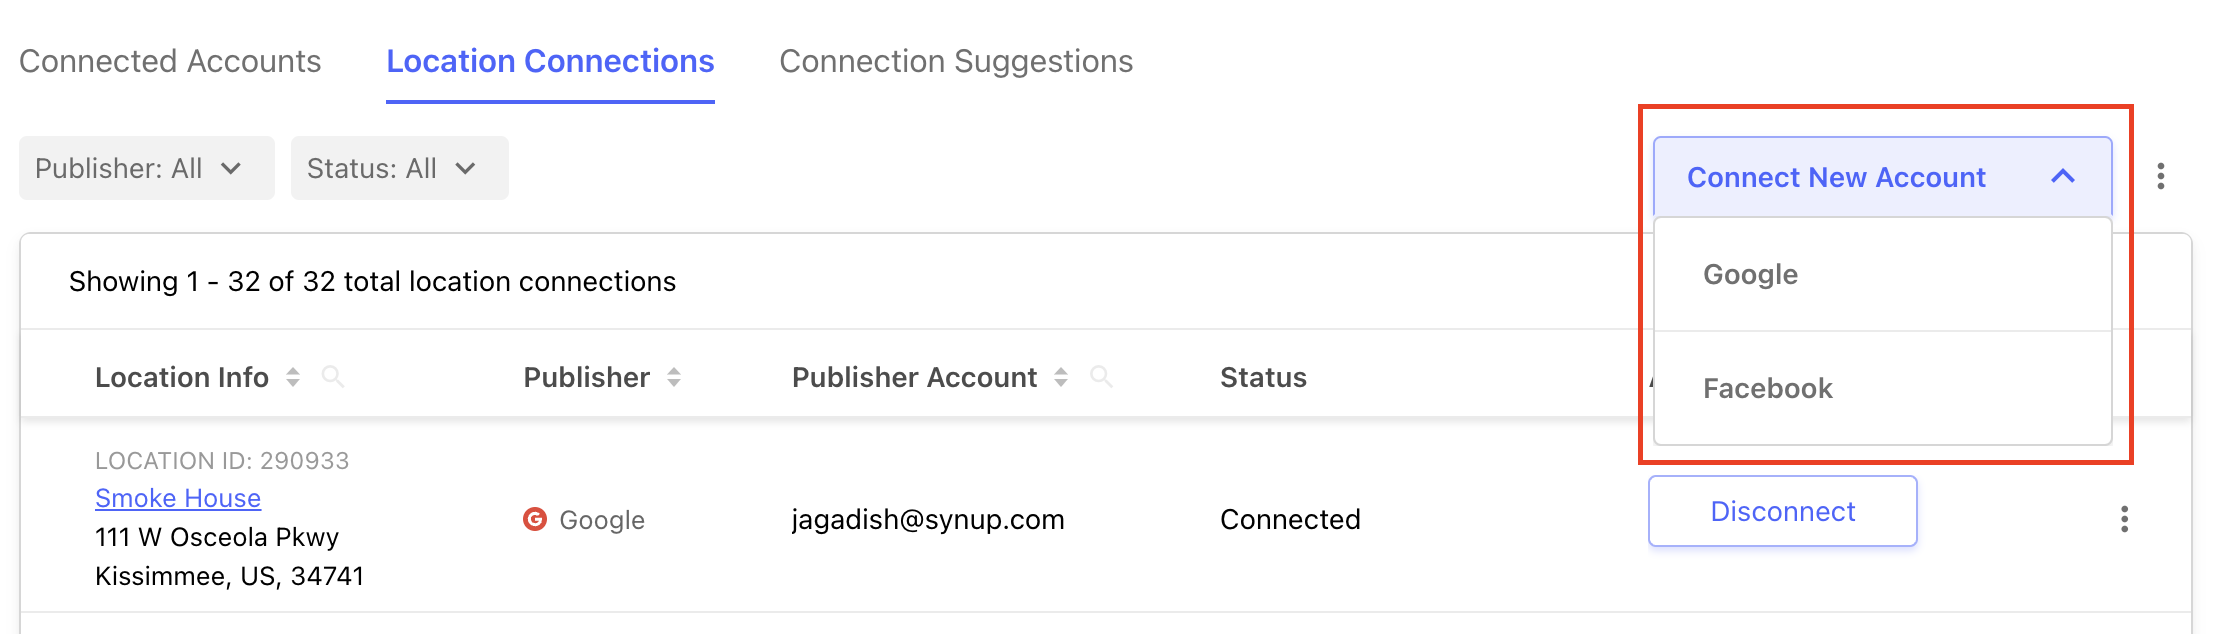Open the Smoke House location link

(178, 498)
